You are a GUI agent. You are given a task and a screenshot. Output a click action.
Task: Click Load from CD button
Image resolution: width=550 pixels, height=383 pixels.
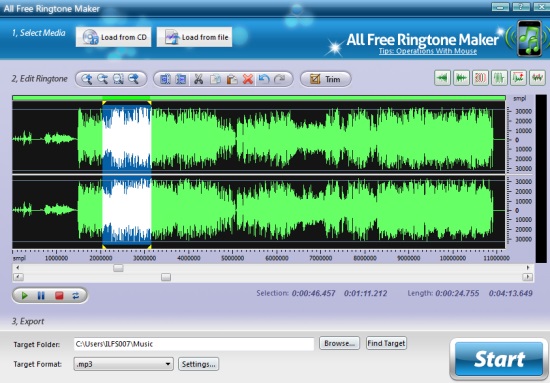click(114, 37)
